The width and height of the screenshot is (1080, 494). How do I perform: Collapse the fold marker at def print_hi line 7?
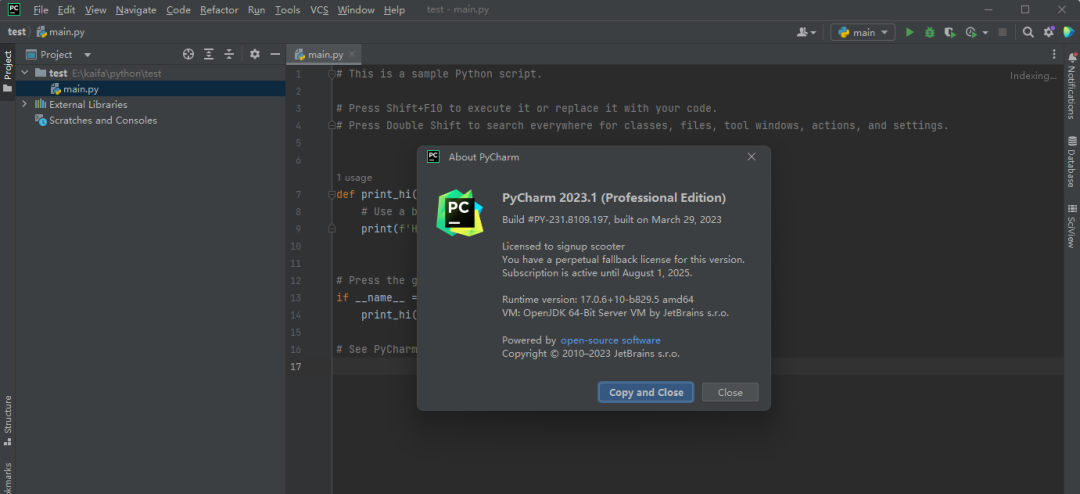pyautogui.click(x=331, y=194)
